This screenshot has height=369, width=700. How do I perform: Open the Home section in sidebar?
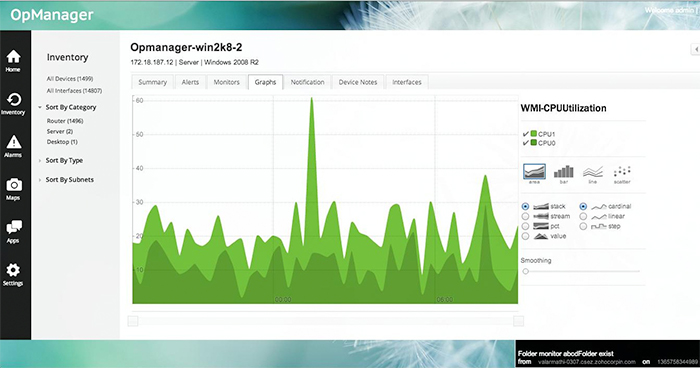13,61
